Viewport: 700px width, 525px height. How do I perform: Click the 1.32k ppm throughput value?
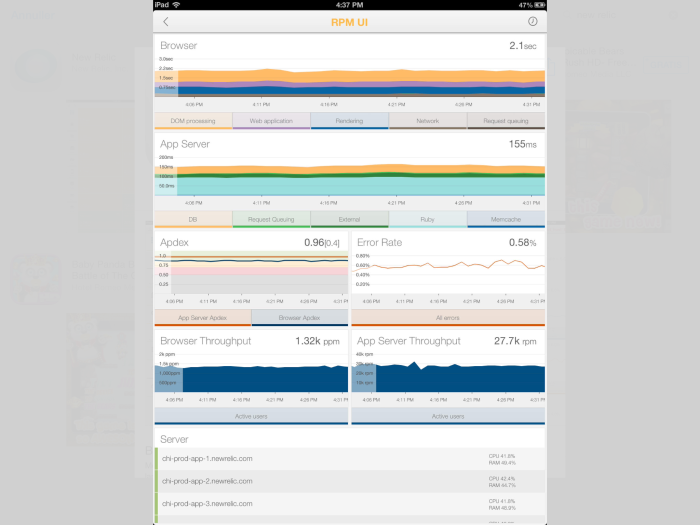[x=317, y=341]
